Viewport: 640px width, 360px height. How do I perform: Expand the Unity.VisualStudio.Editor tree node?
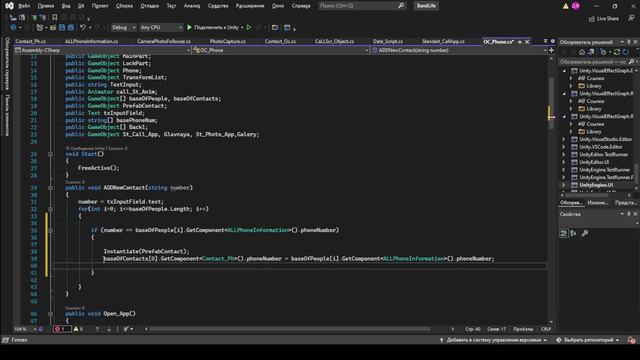tap(564, 139)
